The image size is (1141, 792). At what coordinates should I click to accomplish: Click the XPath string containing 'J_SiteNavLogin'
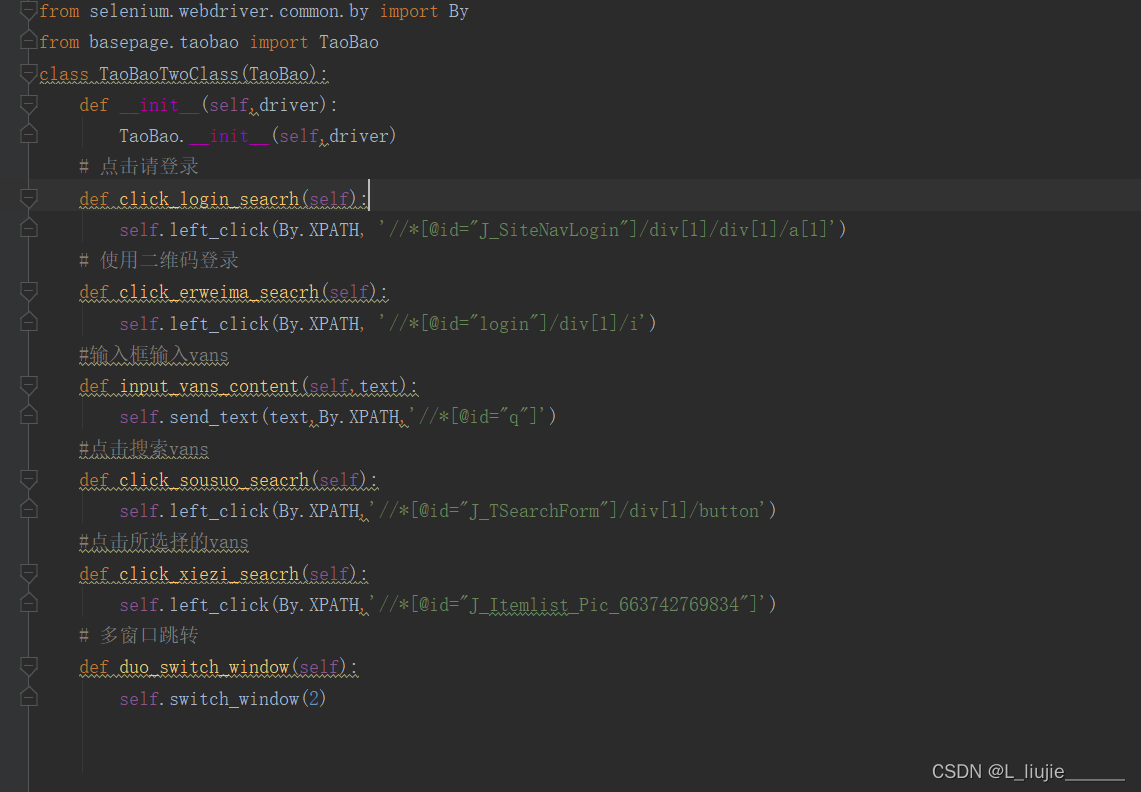point(607,230)
